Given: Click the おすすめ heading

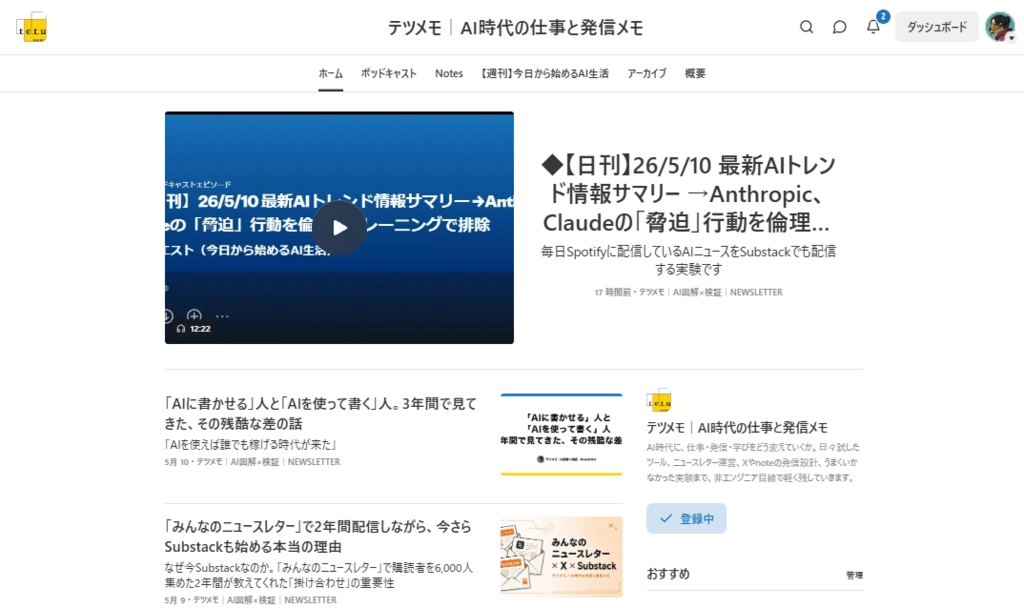Looking at the screenshot, I should [668, 573].
